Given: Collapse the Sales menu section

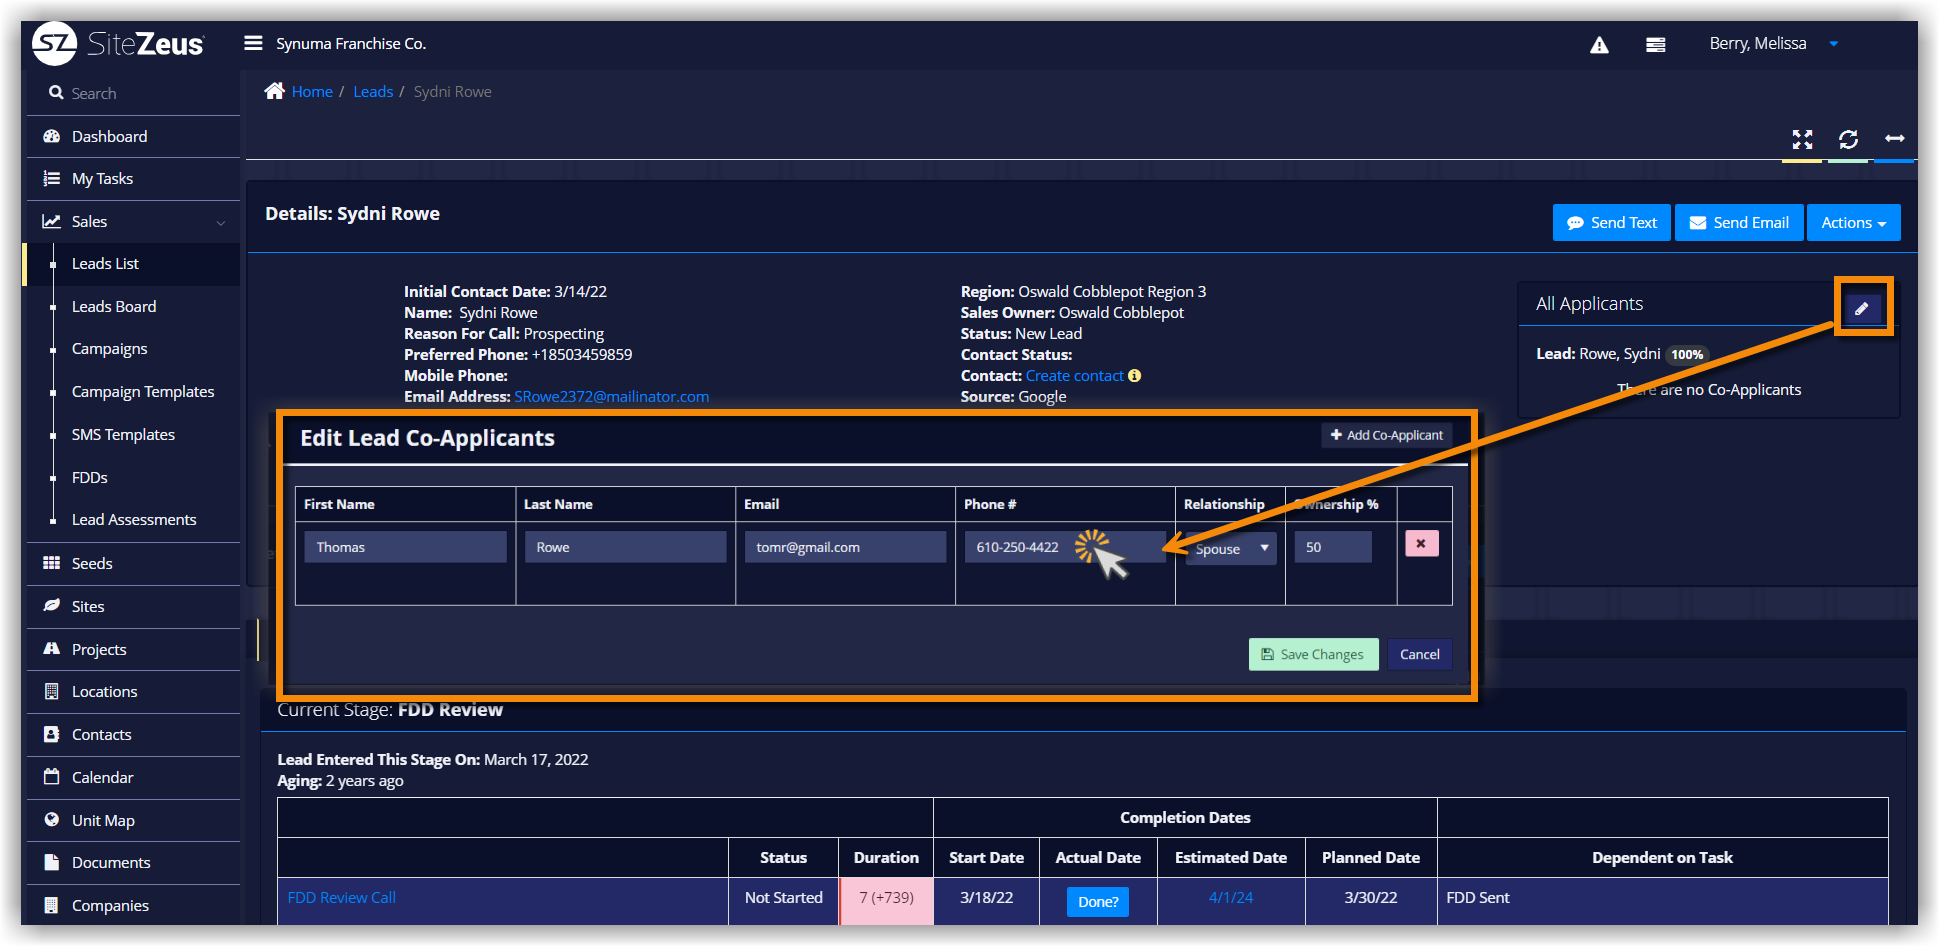Looking at the screenshot, I should (x=133, y=222).
